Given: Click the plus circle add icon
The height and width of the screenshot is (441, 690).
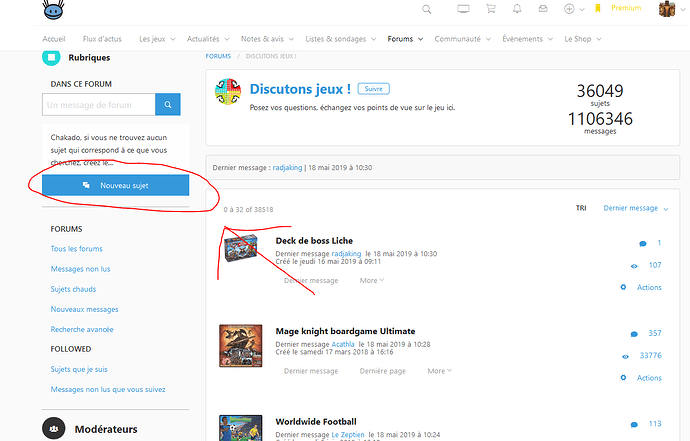Looking at the screenshot, I should pyautogui.click(x=569, y=9).
